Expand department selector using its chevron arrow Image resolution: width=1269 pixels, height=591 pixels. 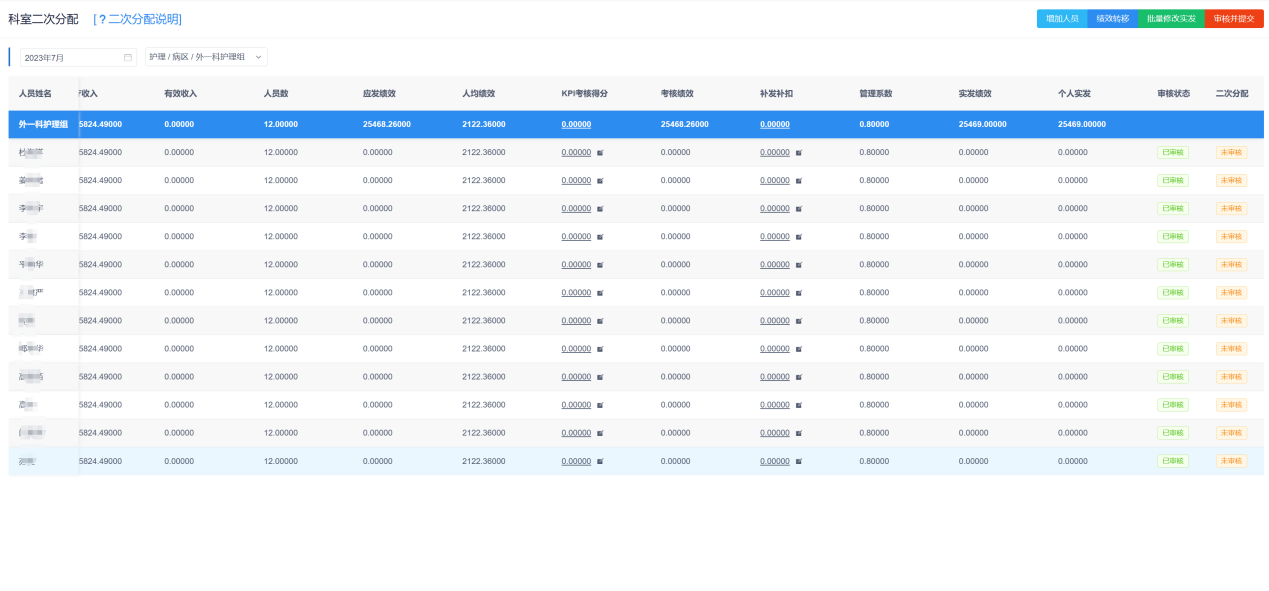coord(258,57)
